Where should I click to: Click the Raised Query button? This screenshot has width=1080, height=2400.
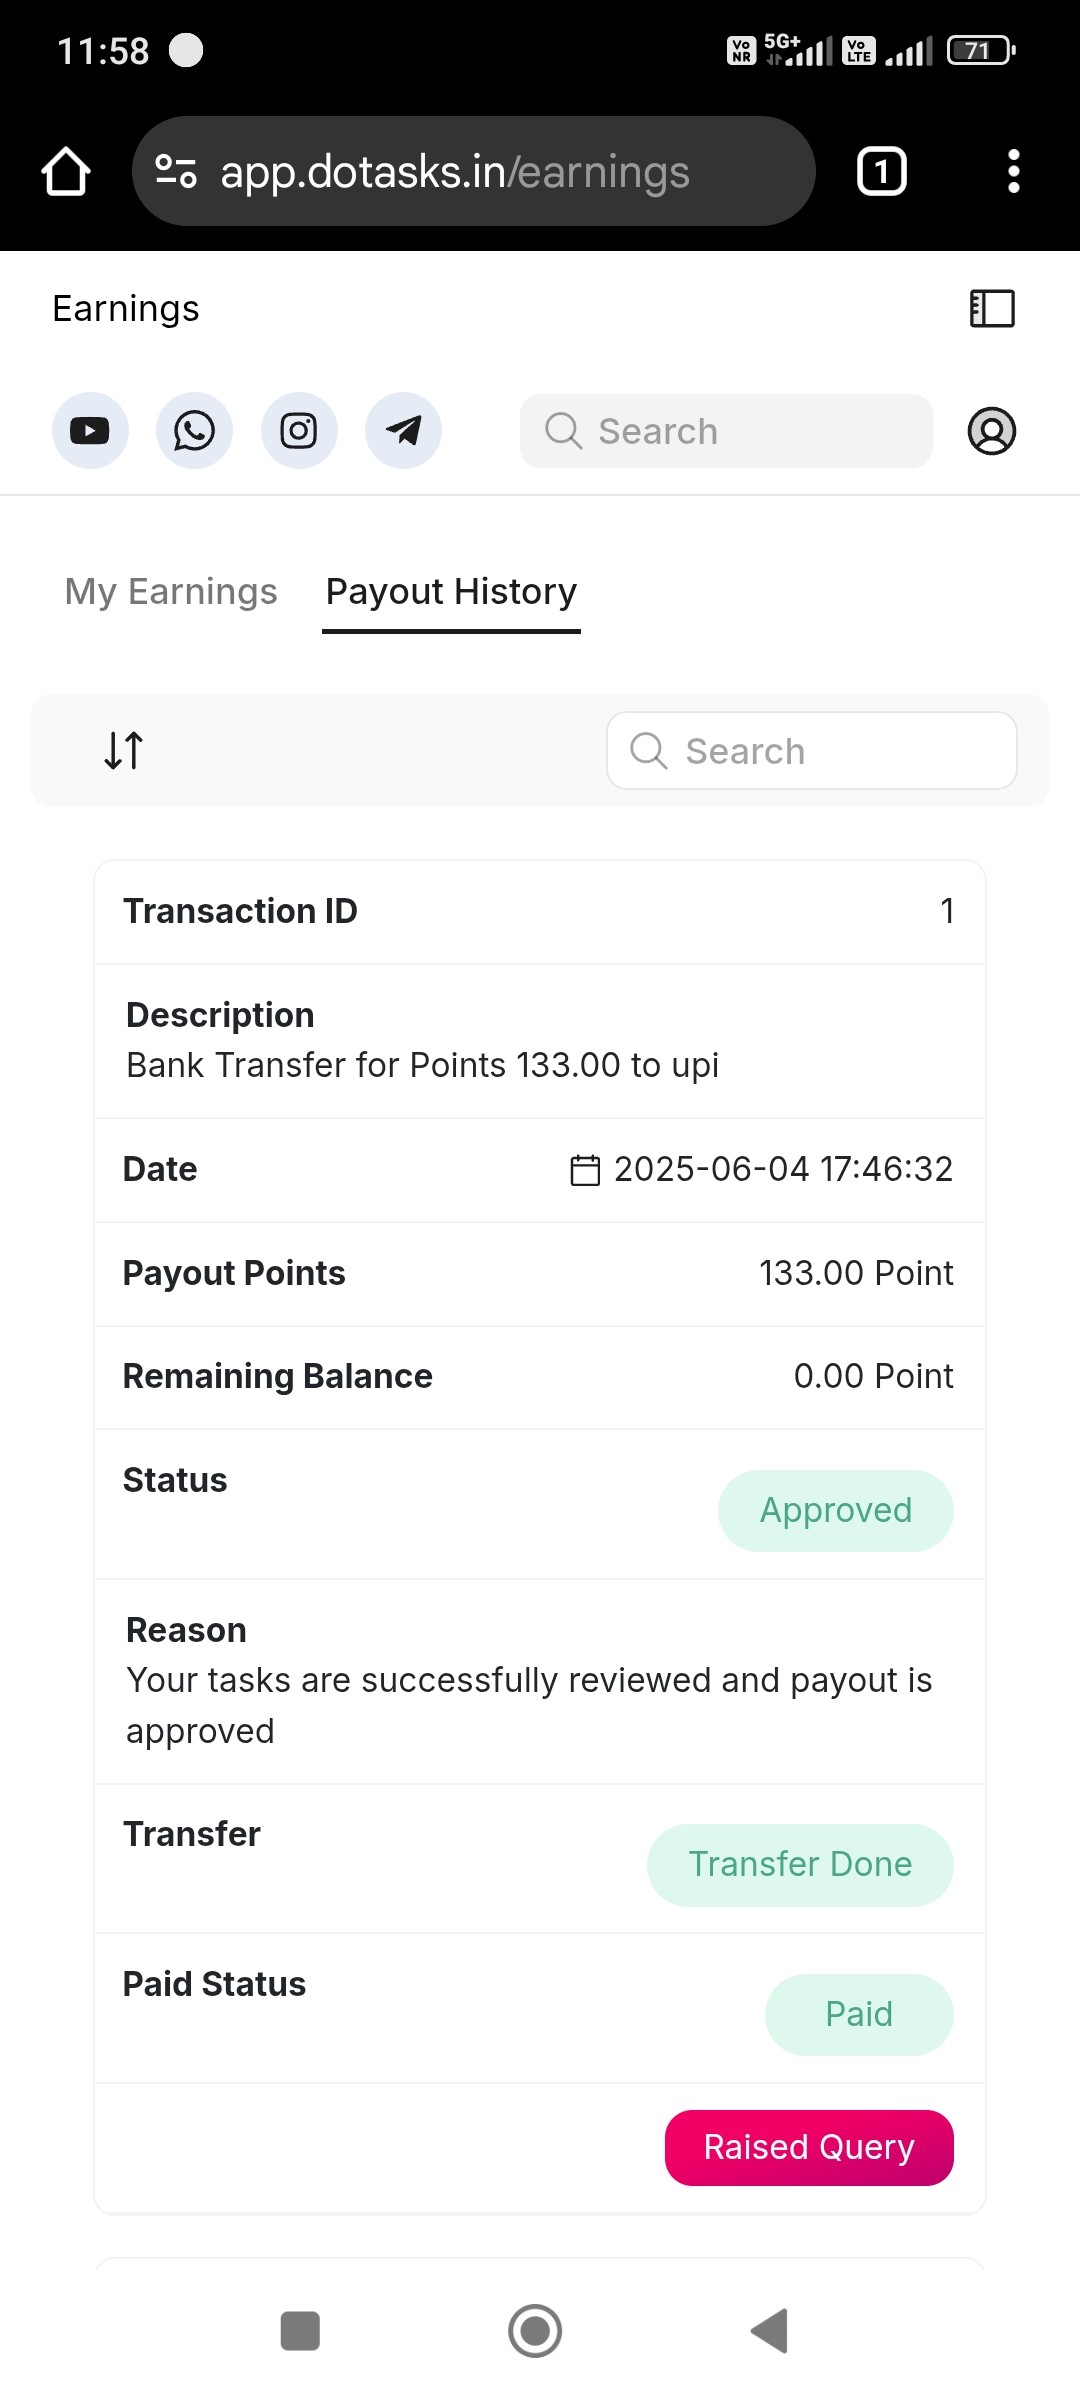coord(809,2147)
